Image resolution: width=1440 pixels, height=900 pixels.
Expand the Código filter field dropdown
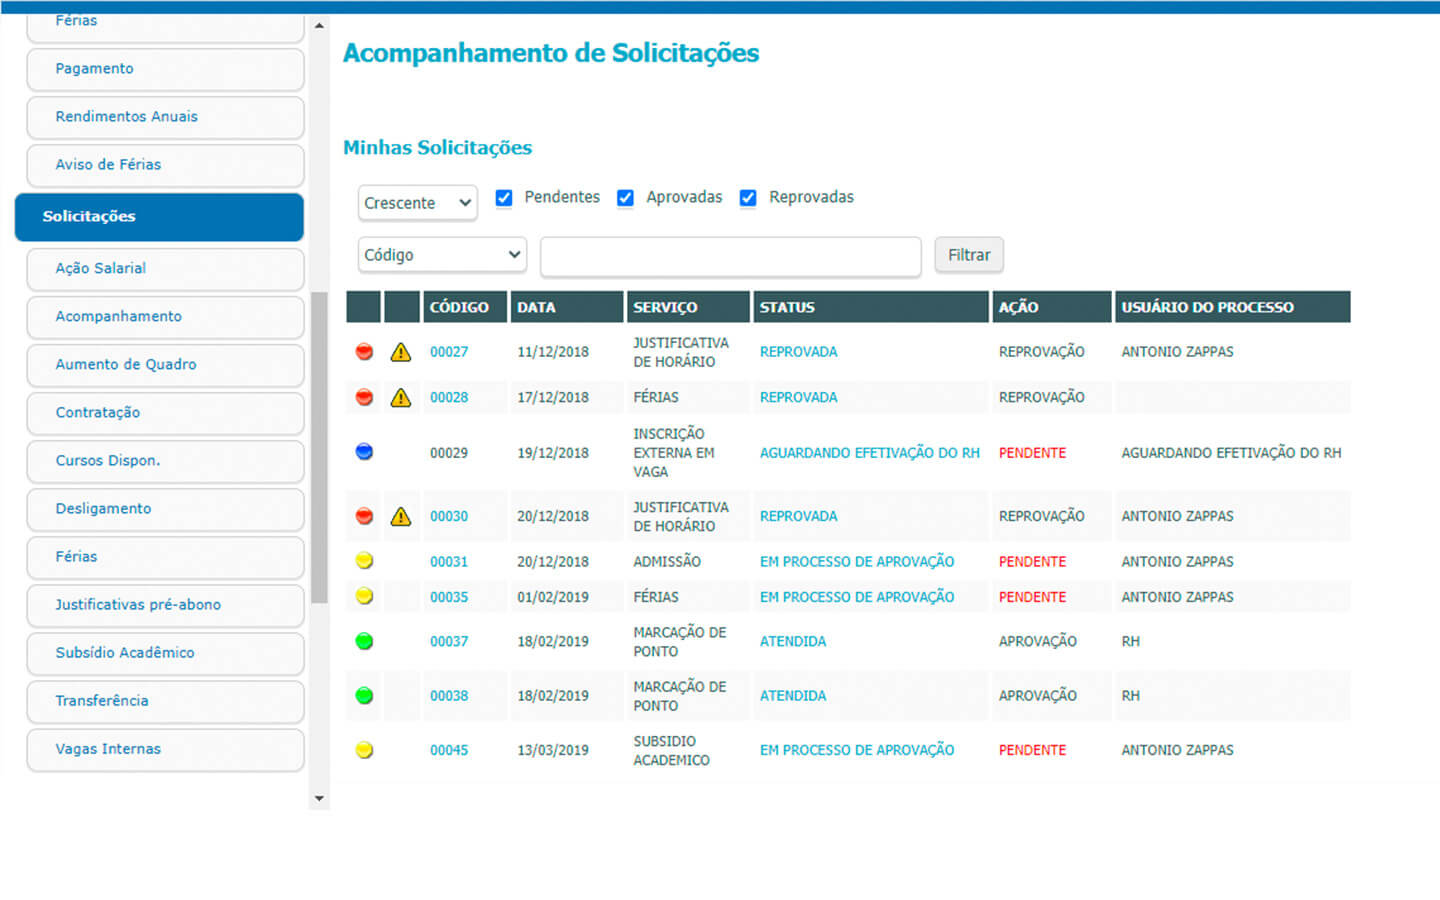442,255
